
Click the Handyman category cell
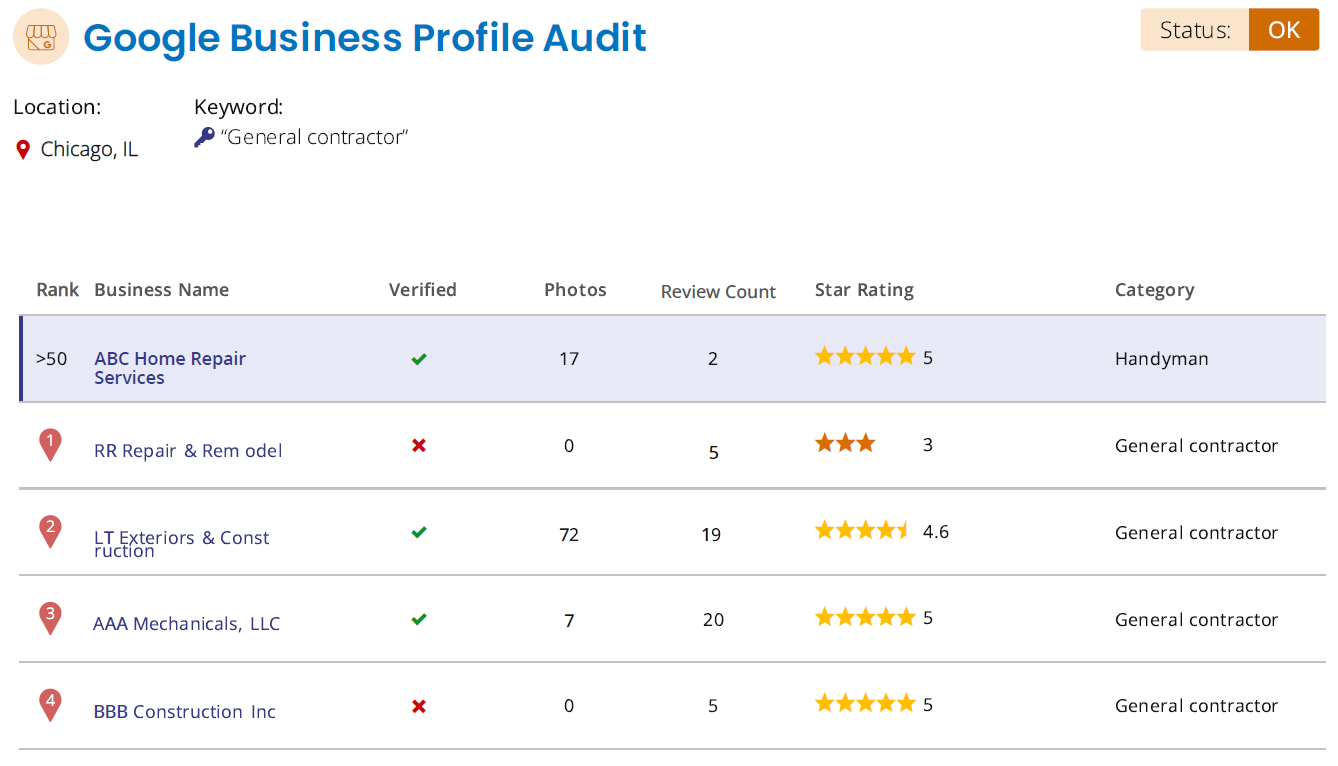click(1161, 359)
